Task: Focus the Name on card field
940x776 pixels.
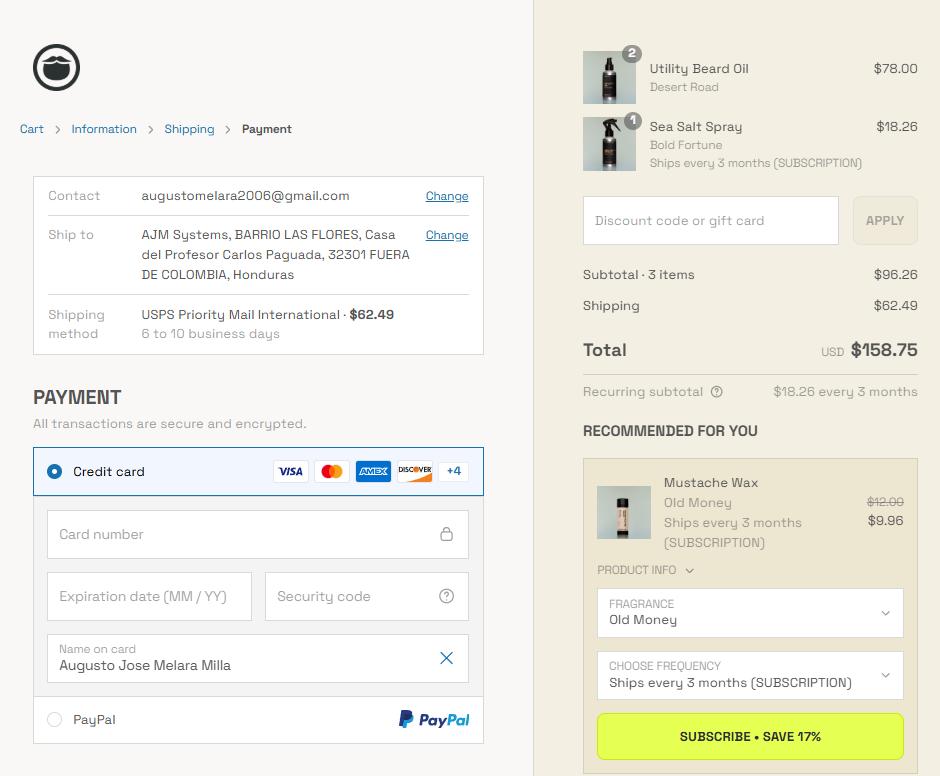Action: pos(258,658)
